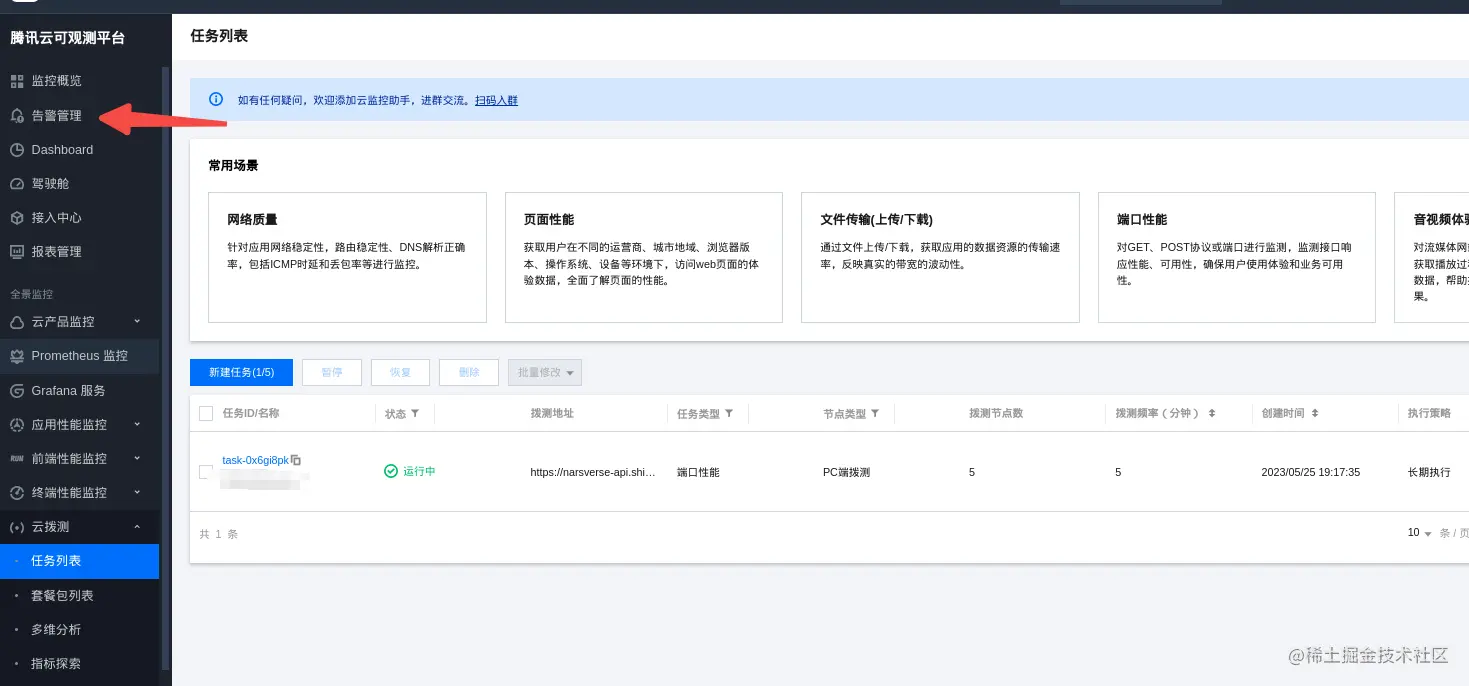1469x686 pixels.
Task: Click the sidebar vertical scrollbar
Action: [x=165, y=370]
